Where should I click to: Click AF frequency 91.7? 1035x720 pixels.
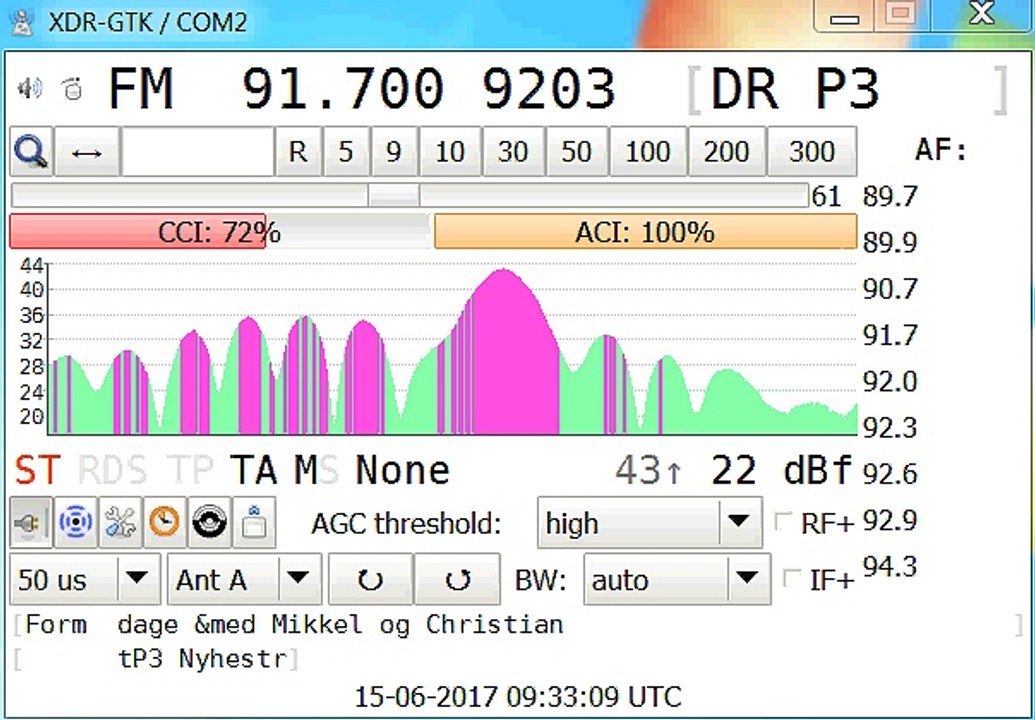(x=890, y=335)
